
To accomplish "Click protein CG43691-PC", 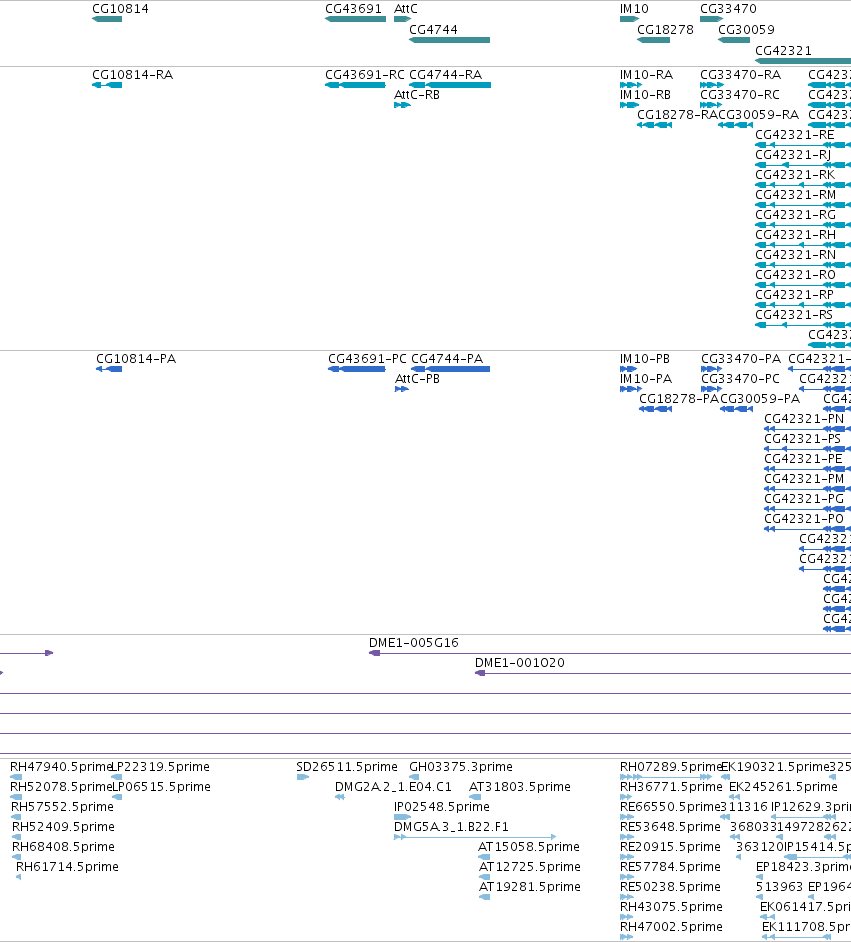I will click(x=367, y=359).
